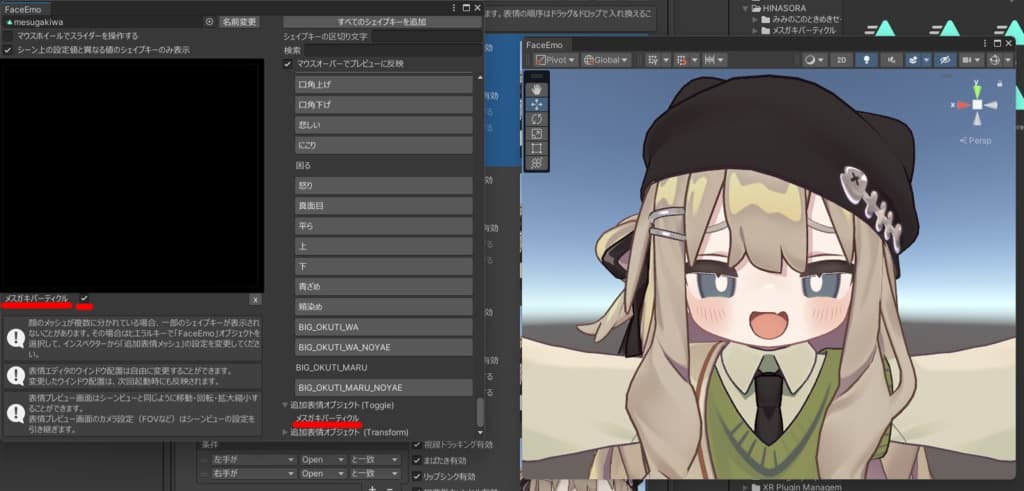Click plus button to add condition
This screenshot has width=1024, height=491.
tap(372, 488)
